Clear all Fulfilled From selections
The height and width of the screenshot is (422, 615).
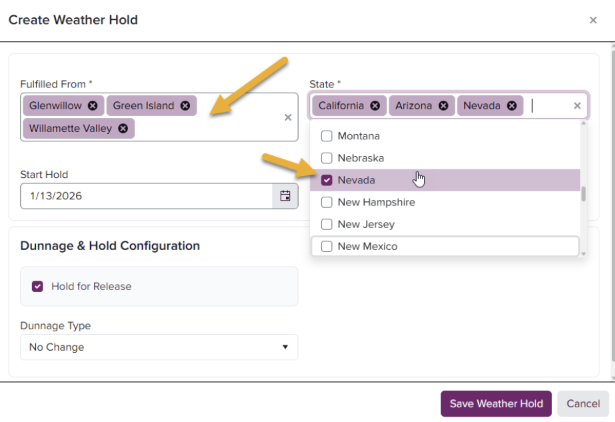[x=288, y=117]
